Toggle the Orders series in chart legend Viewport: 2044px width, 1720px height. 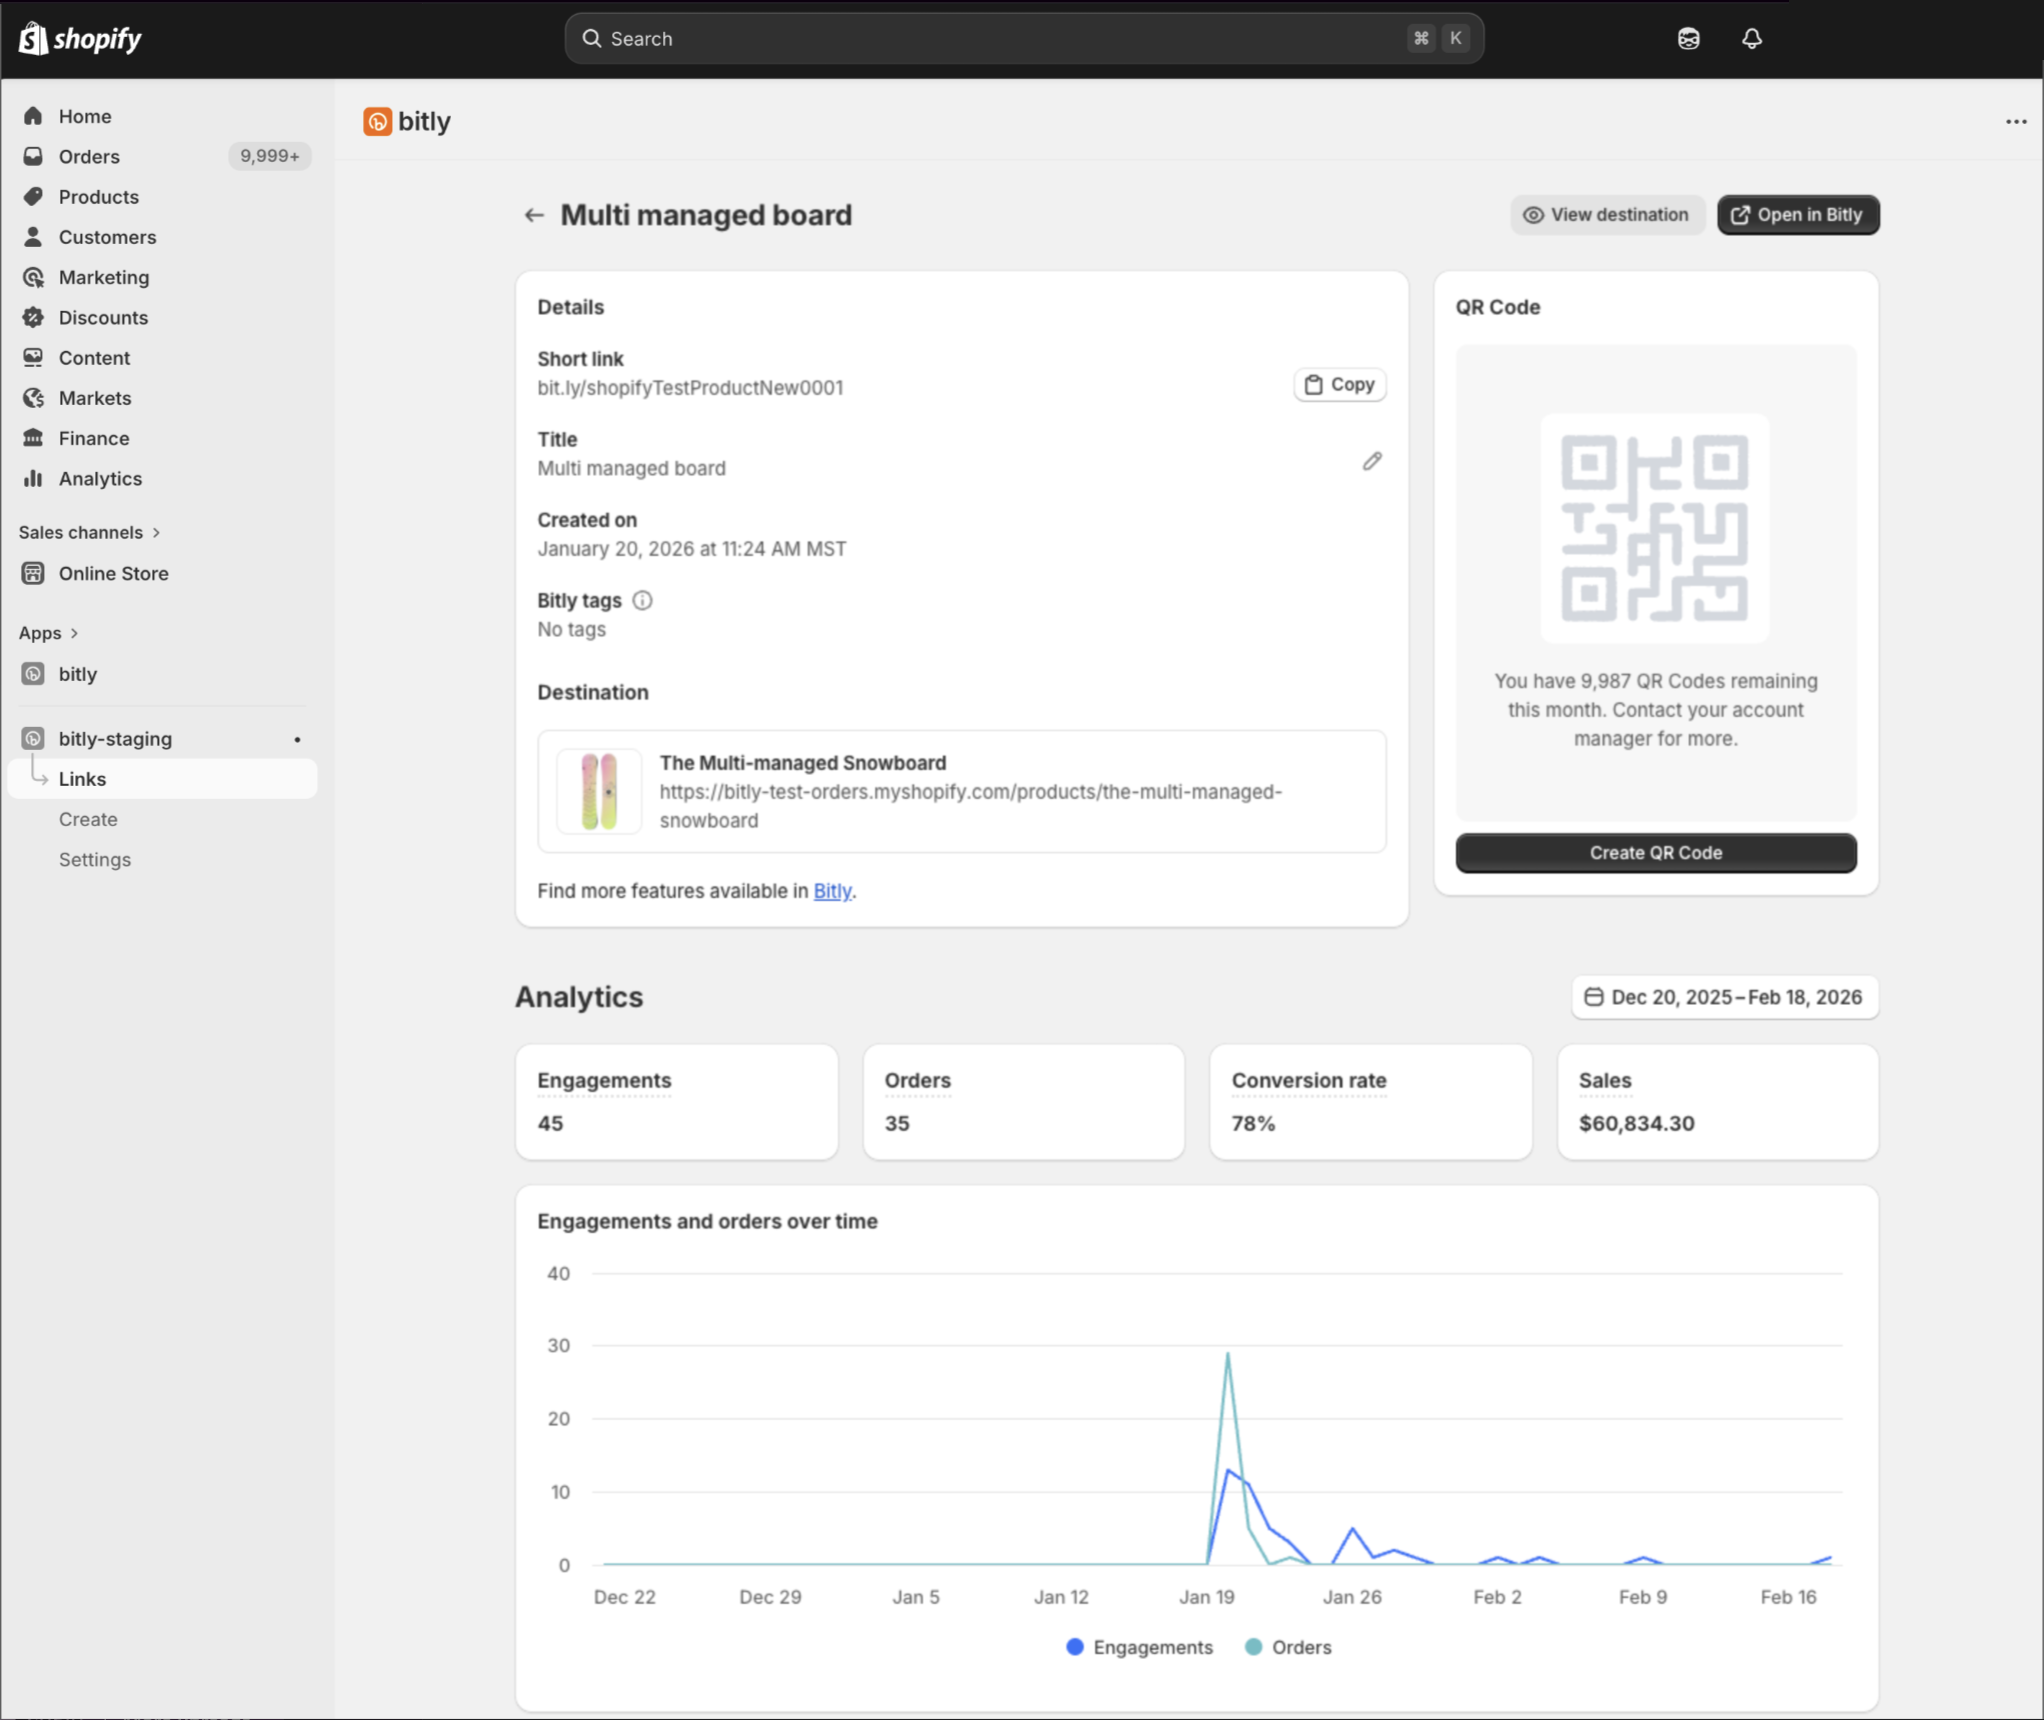click(1288, 1647)
